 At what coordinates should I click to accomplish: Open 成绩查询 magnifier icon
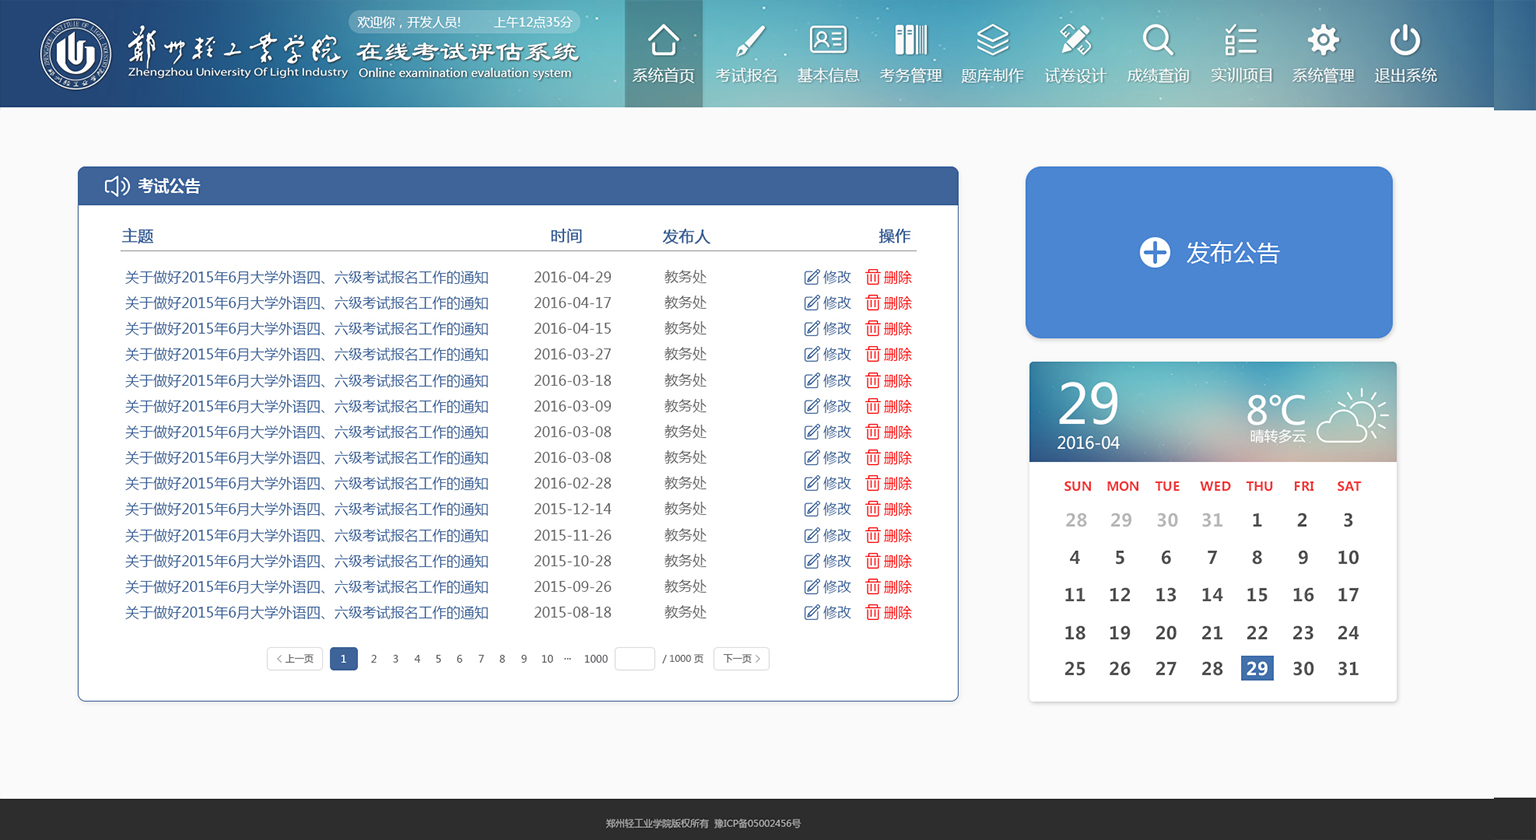coord(1158,40)
